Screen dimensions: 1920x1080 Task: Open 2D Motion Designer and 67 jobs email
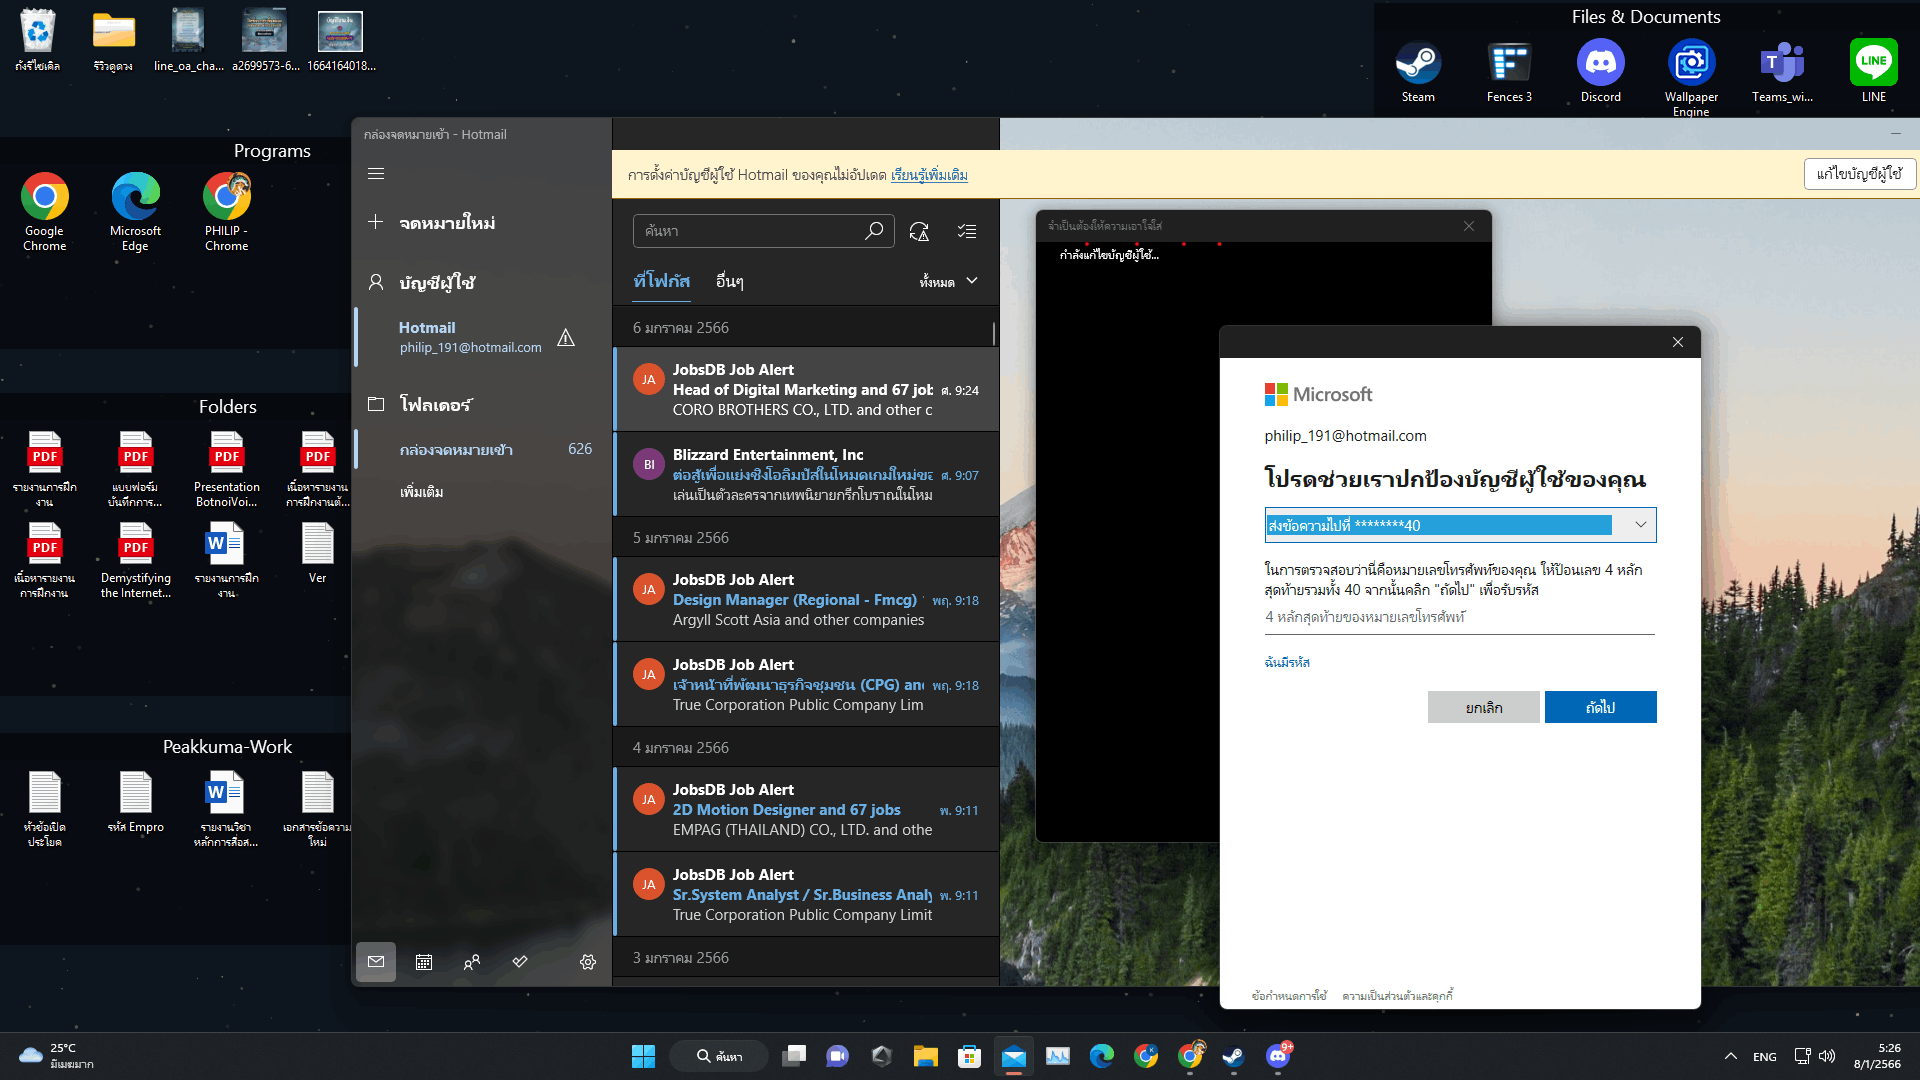tap(806, 809)
